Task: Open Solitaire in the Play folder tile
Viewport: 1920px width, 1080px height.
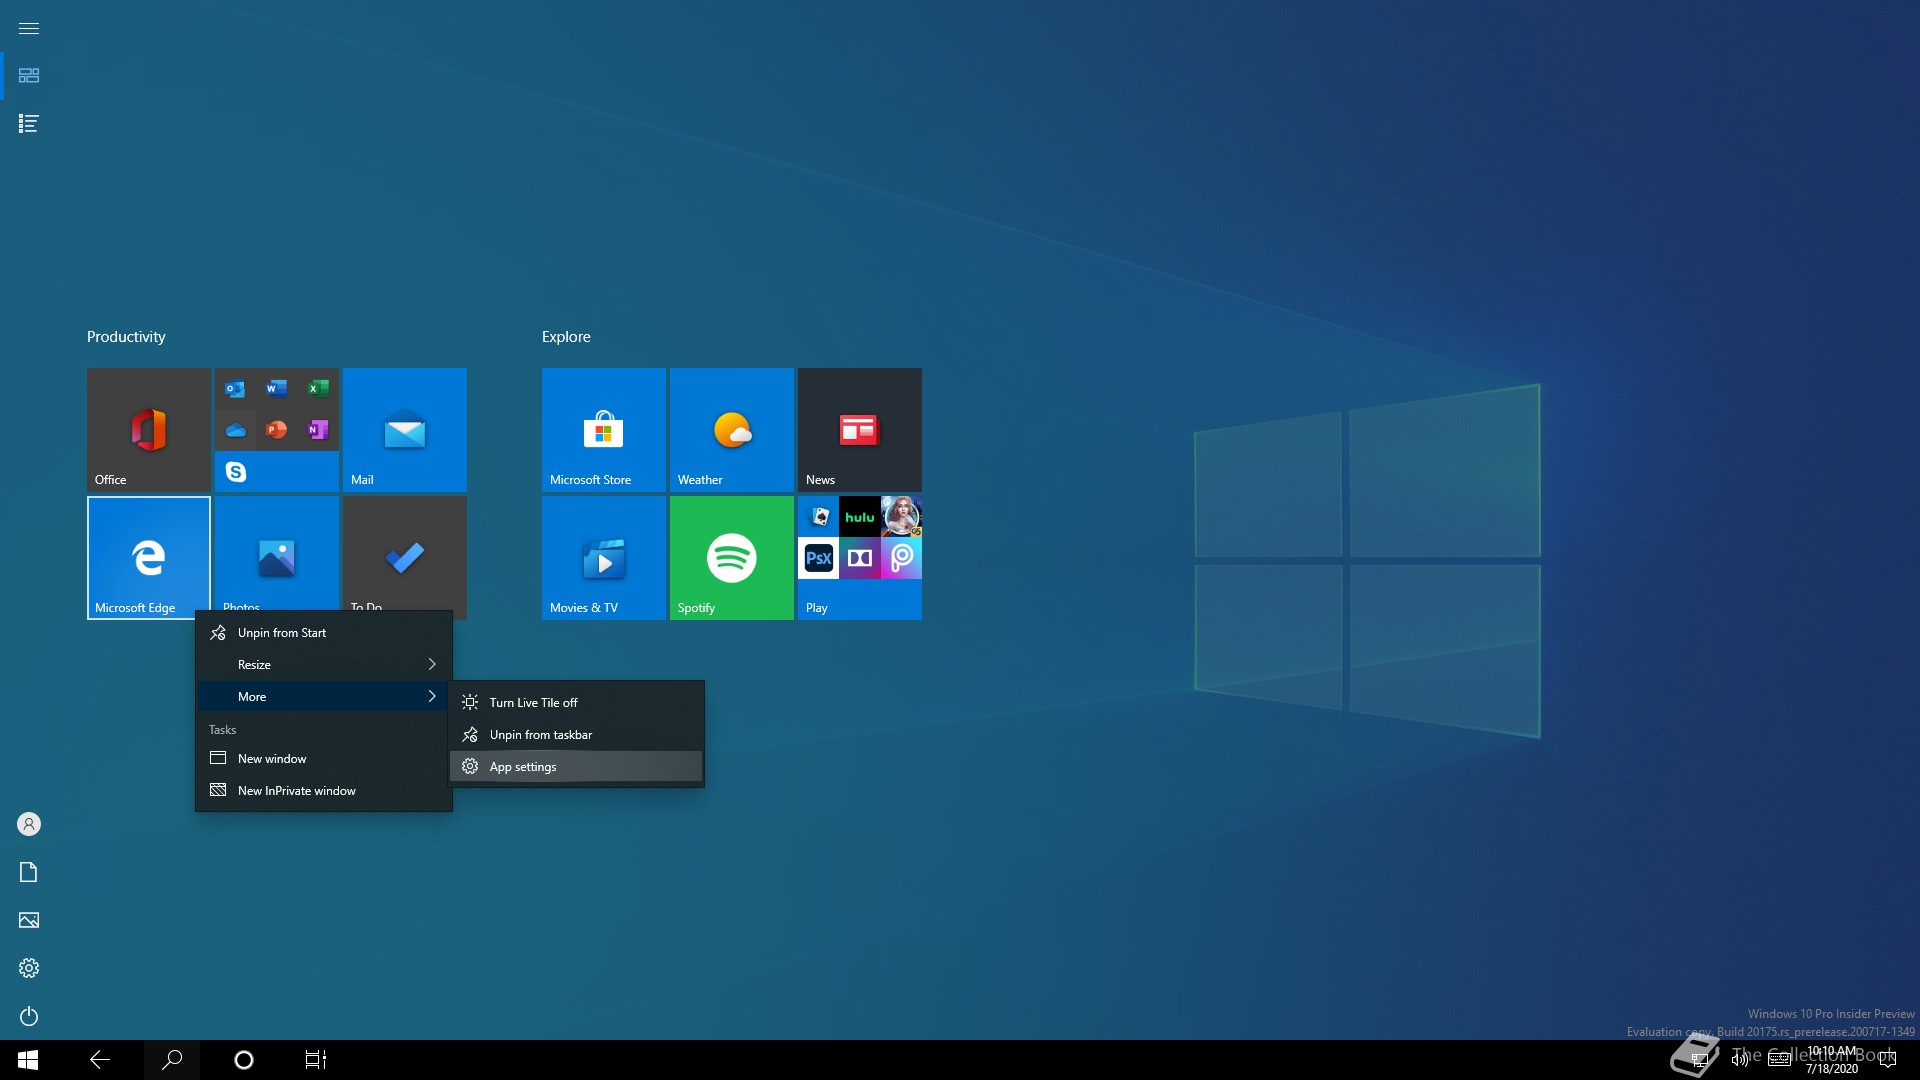Action: [x=818, y=517]
